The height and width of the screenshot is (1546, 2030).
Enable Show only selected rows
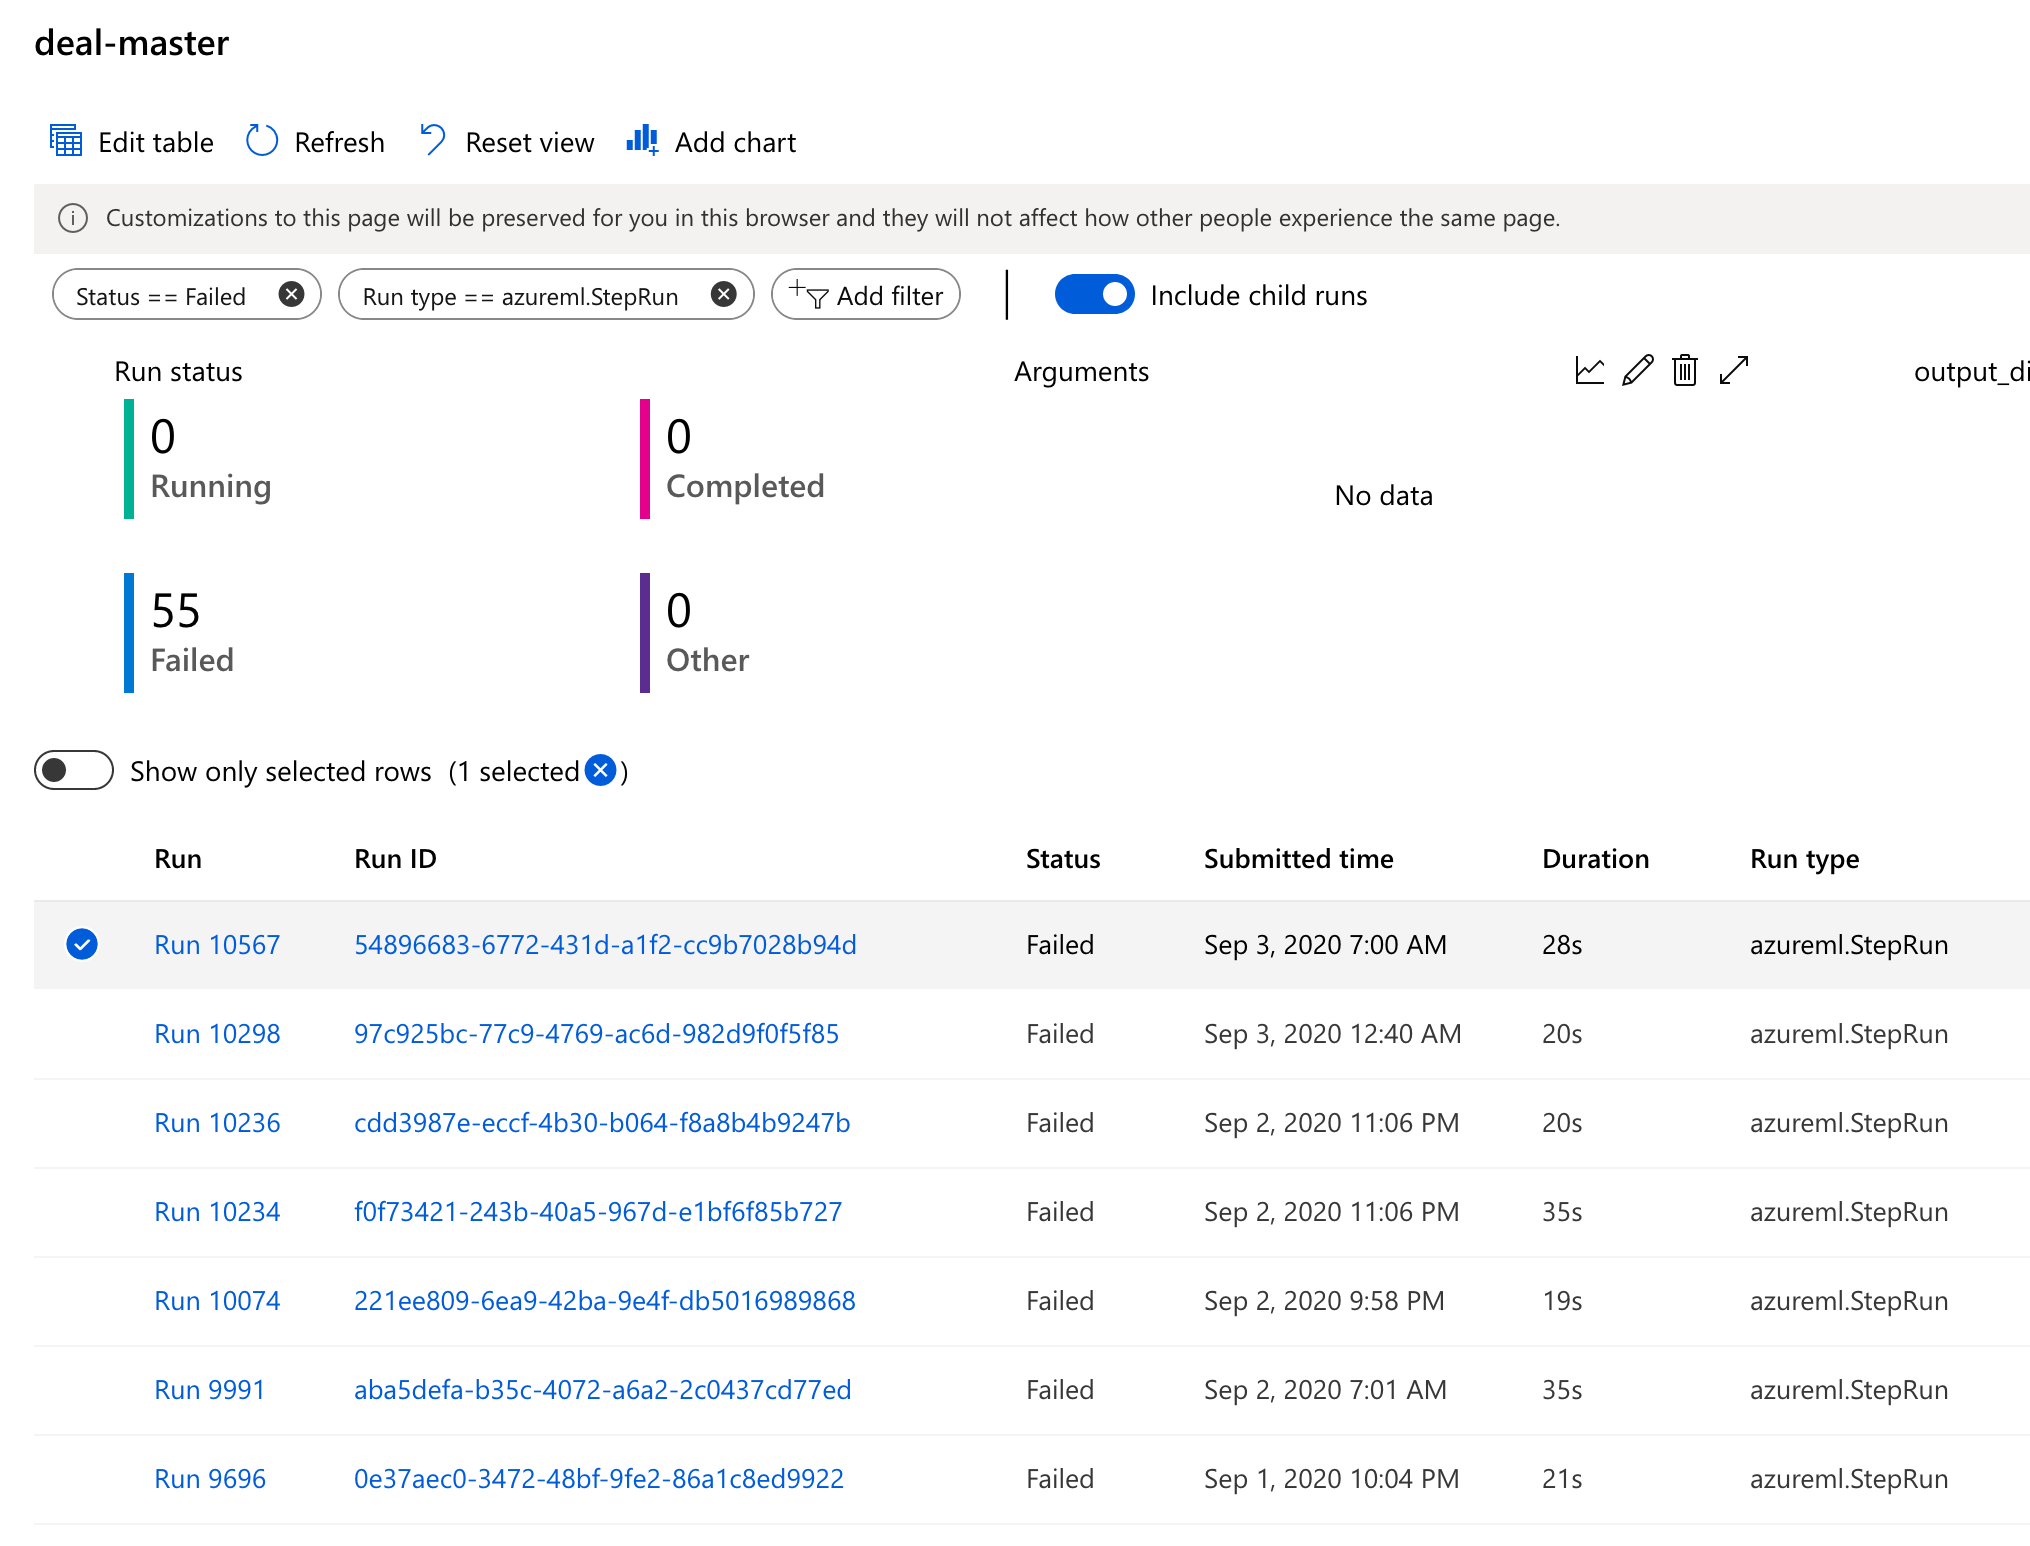[x=73, y=770]
